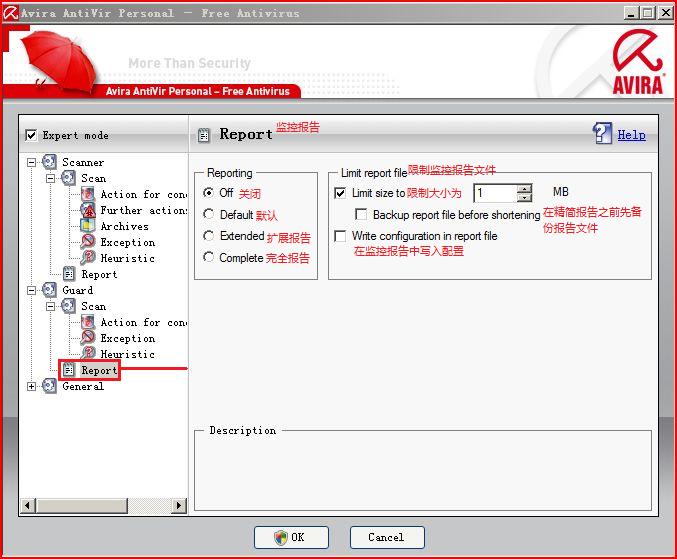The height and width of the screenshot is (559, 677).
Task: Click the tree scrollbar right arrow
Action: pyautogui.click(x=179, y=505)
